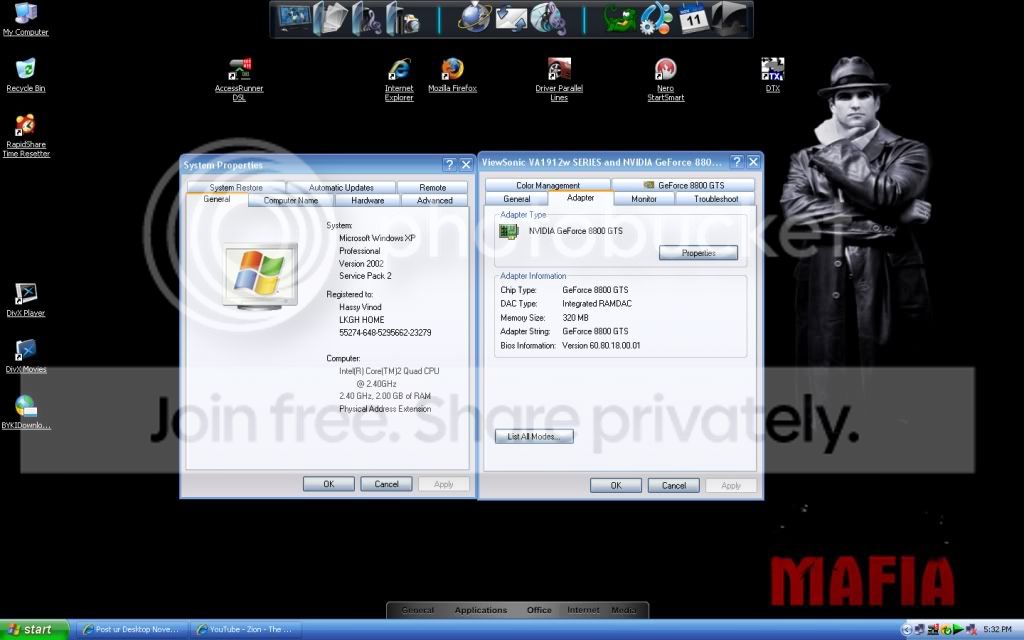Open the Windows start menu

[34, 630]
